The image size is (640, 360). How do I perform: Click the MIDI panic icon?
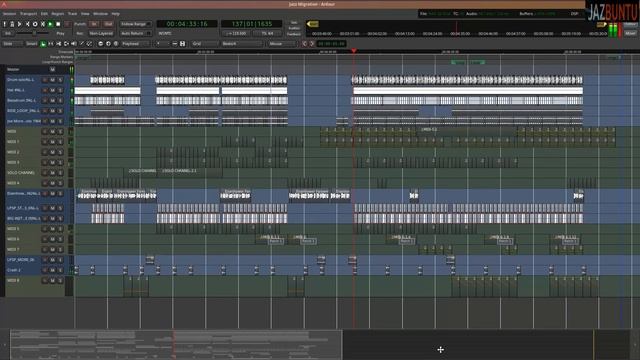pos(4,24)
